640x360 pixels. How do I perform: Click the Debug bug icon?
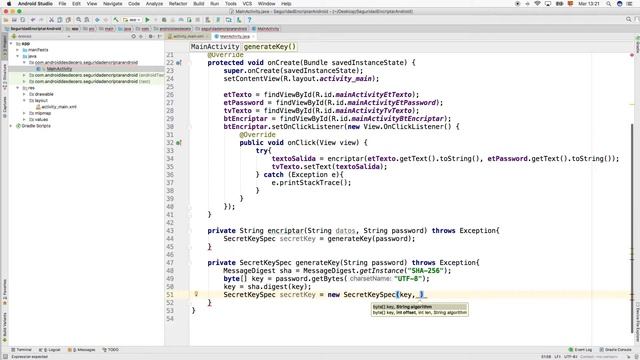pos(164,20)
